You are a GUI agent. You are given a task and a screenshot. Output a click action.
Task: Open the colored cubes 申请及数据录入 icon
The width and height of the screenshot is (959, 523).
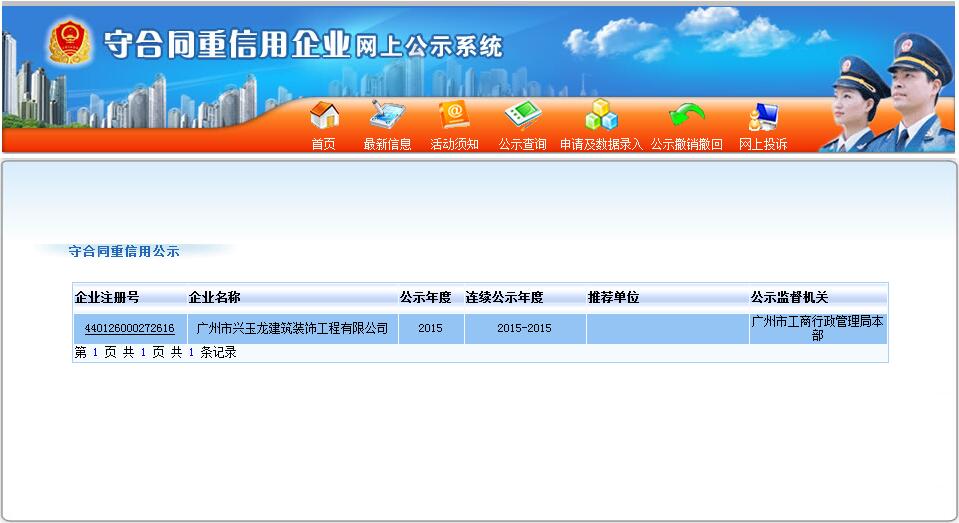(x=601, y=115)
